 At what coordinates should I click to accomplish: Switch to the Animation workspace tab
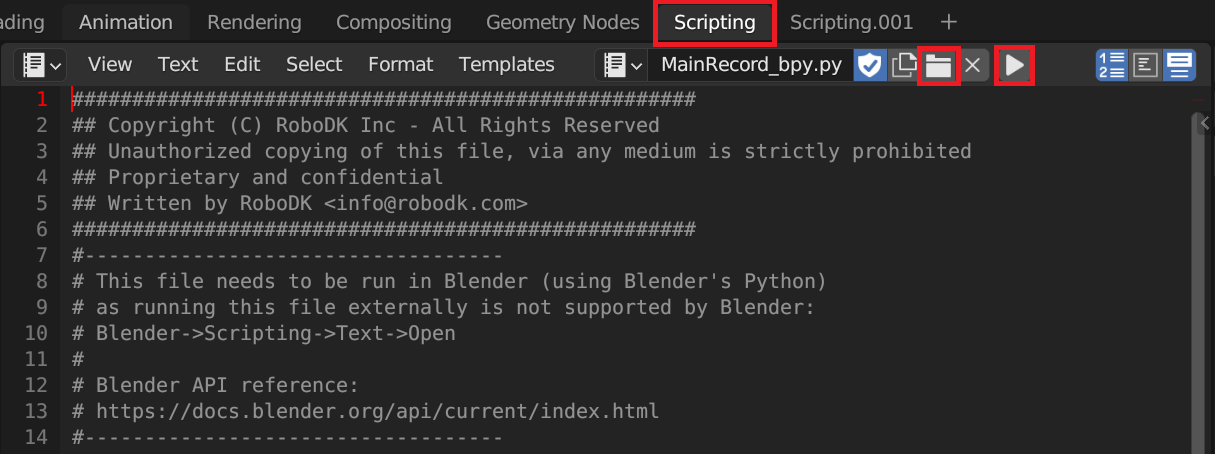[126, 22]
